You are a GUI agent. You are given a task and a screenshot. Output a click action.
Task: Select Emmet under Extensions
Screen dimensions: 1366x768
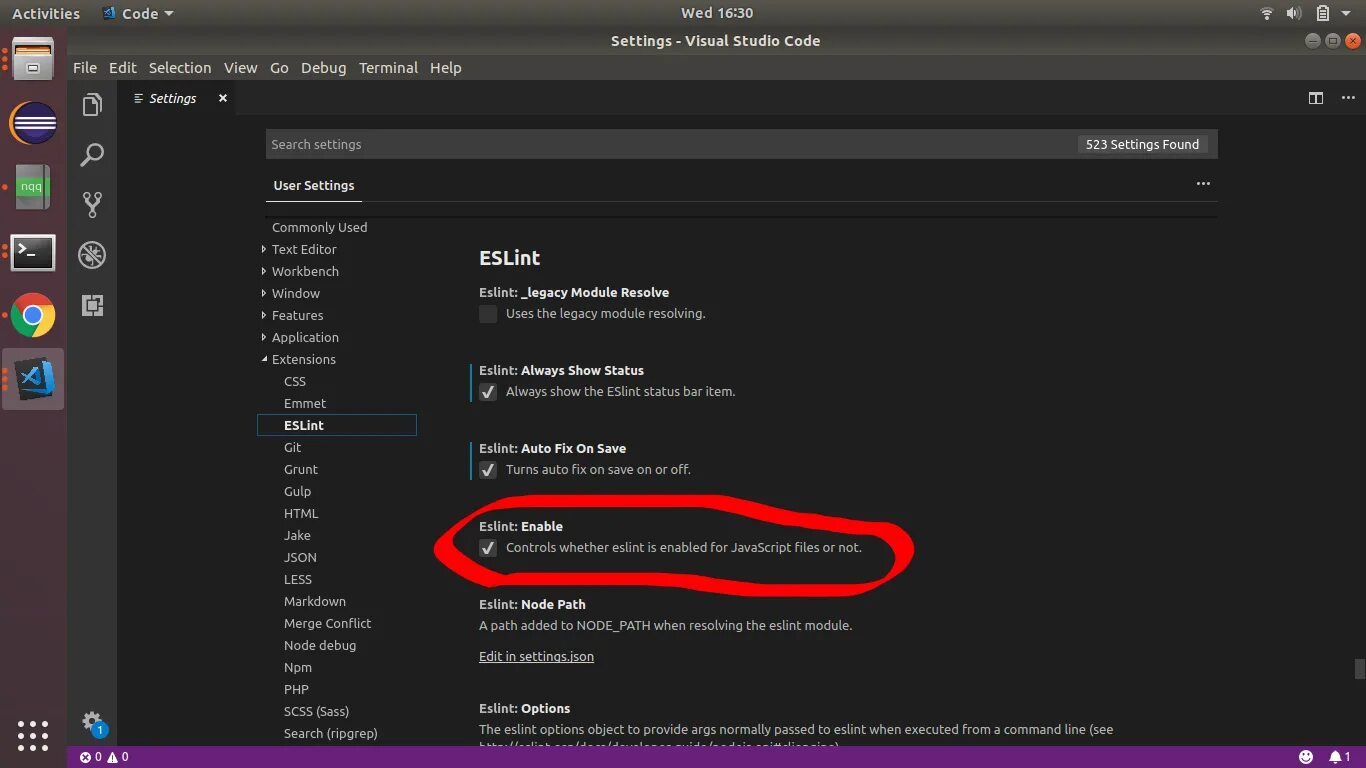[x=305, y=403]
